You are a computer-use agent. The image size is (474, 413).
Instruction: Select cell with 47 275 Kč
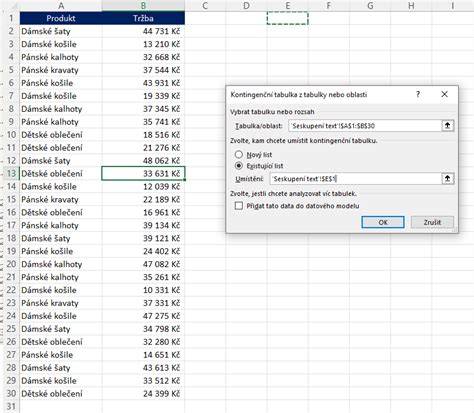click(143, 316)
